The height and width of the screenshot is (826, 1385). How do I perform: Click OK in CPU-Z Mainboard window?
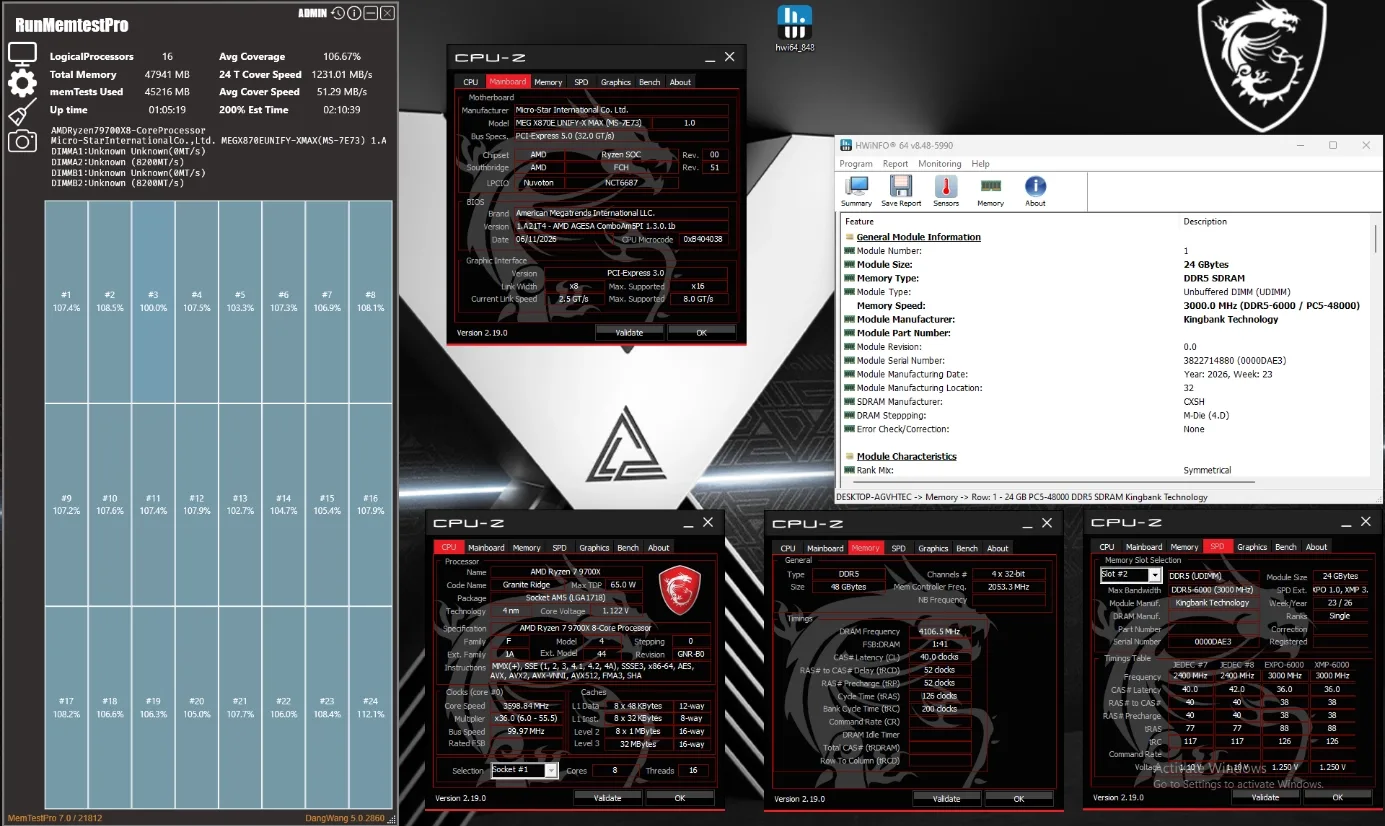pos(701,332)
